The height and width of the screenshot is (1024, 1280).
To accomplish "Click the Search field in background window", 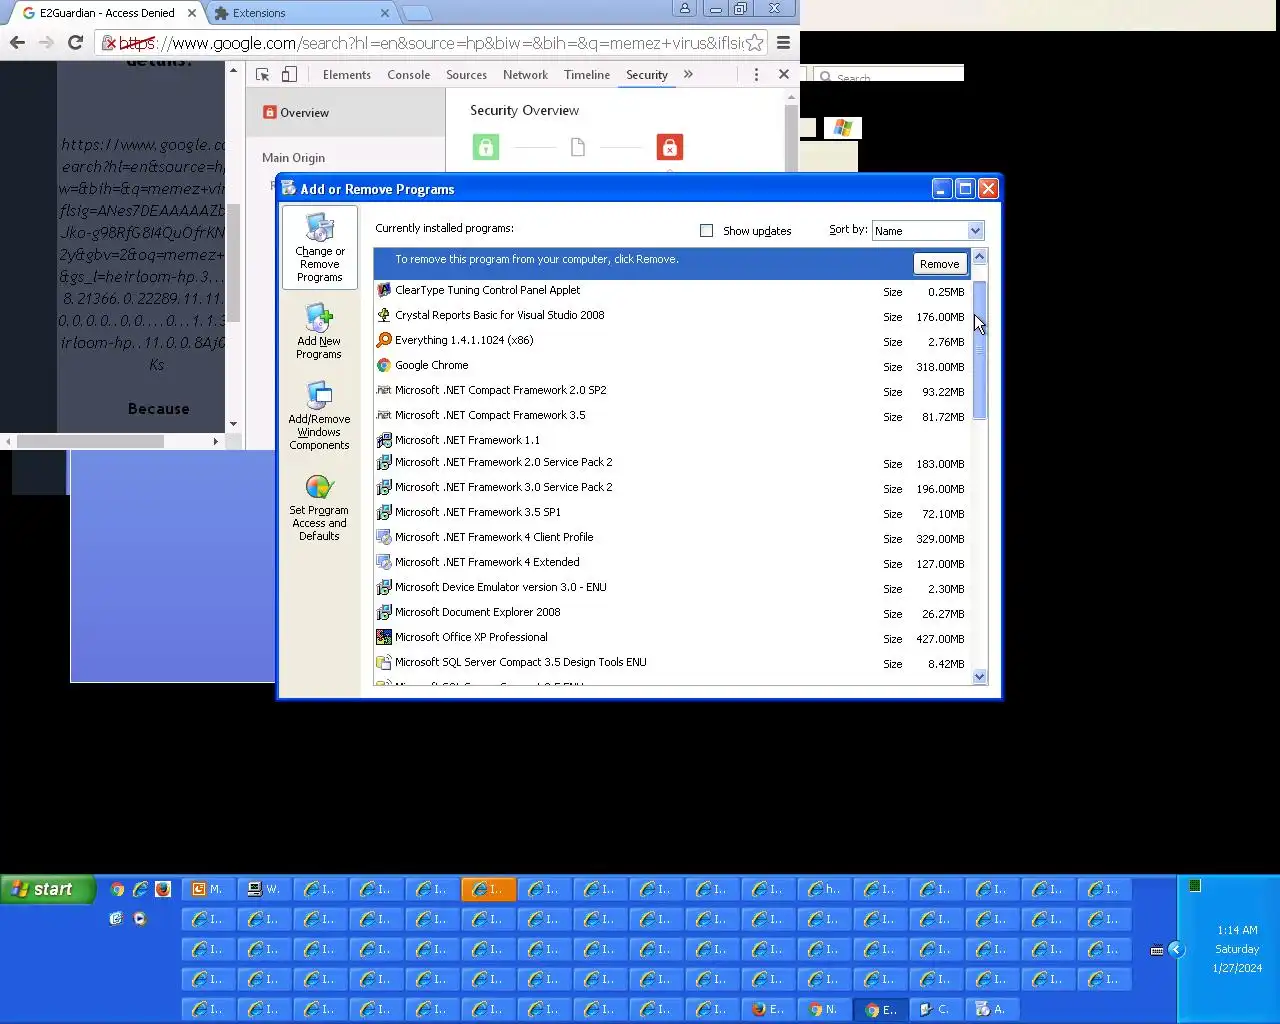I will point(889,75).
